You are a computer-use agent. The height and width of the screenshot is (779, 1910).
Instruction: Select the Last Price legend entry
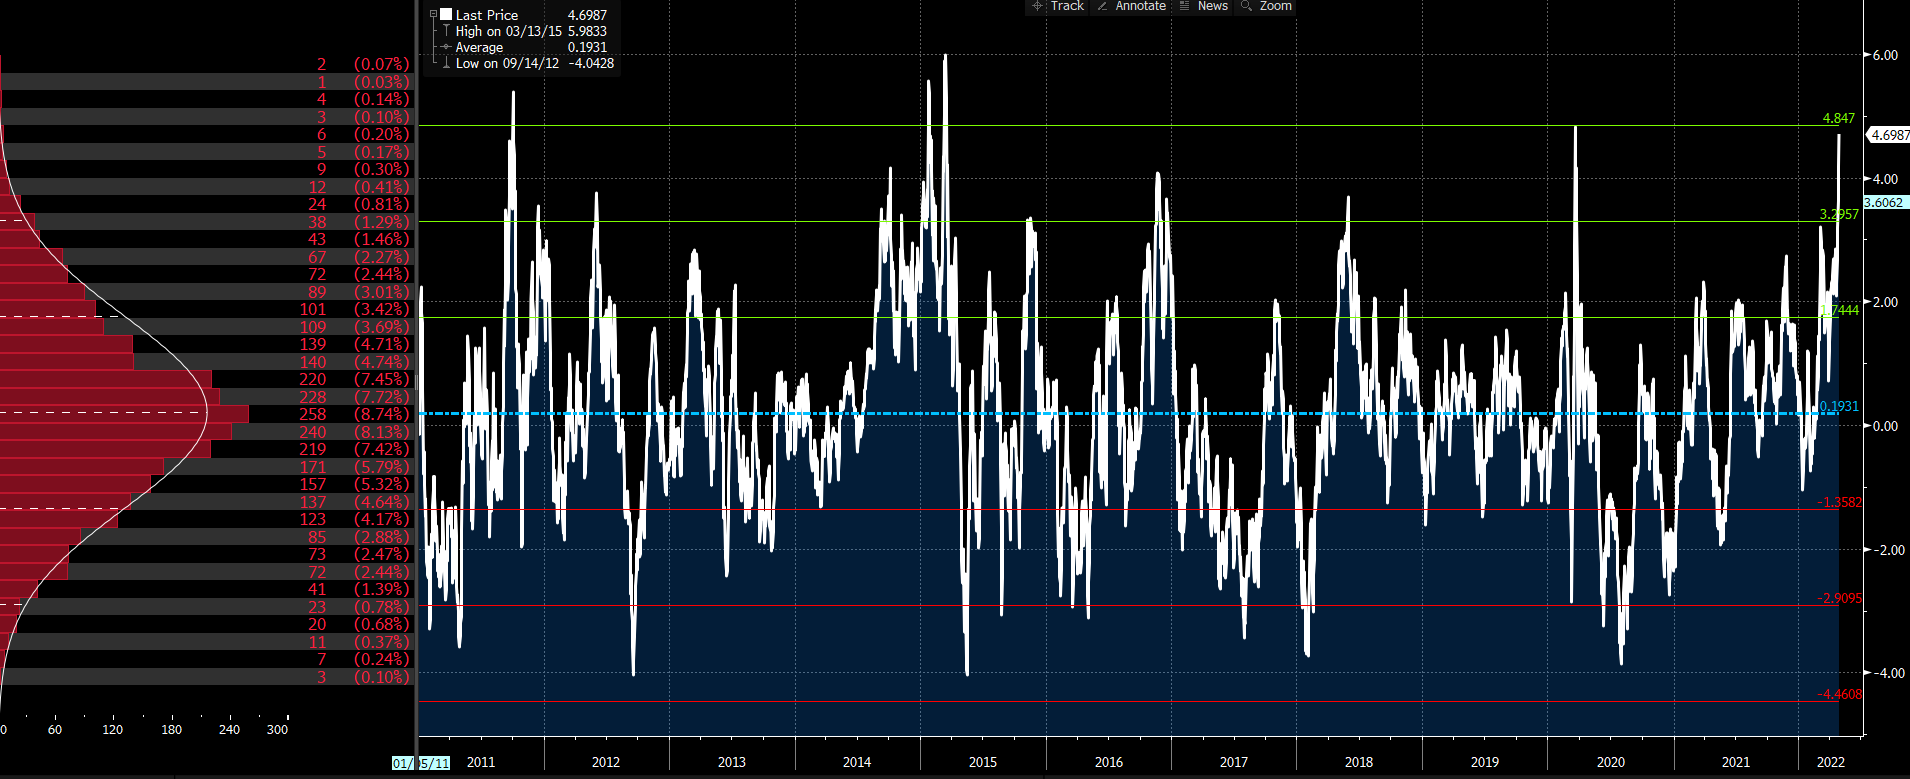487,15
